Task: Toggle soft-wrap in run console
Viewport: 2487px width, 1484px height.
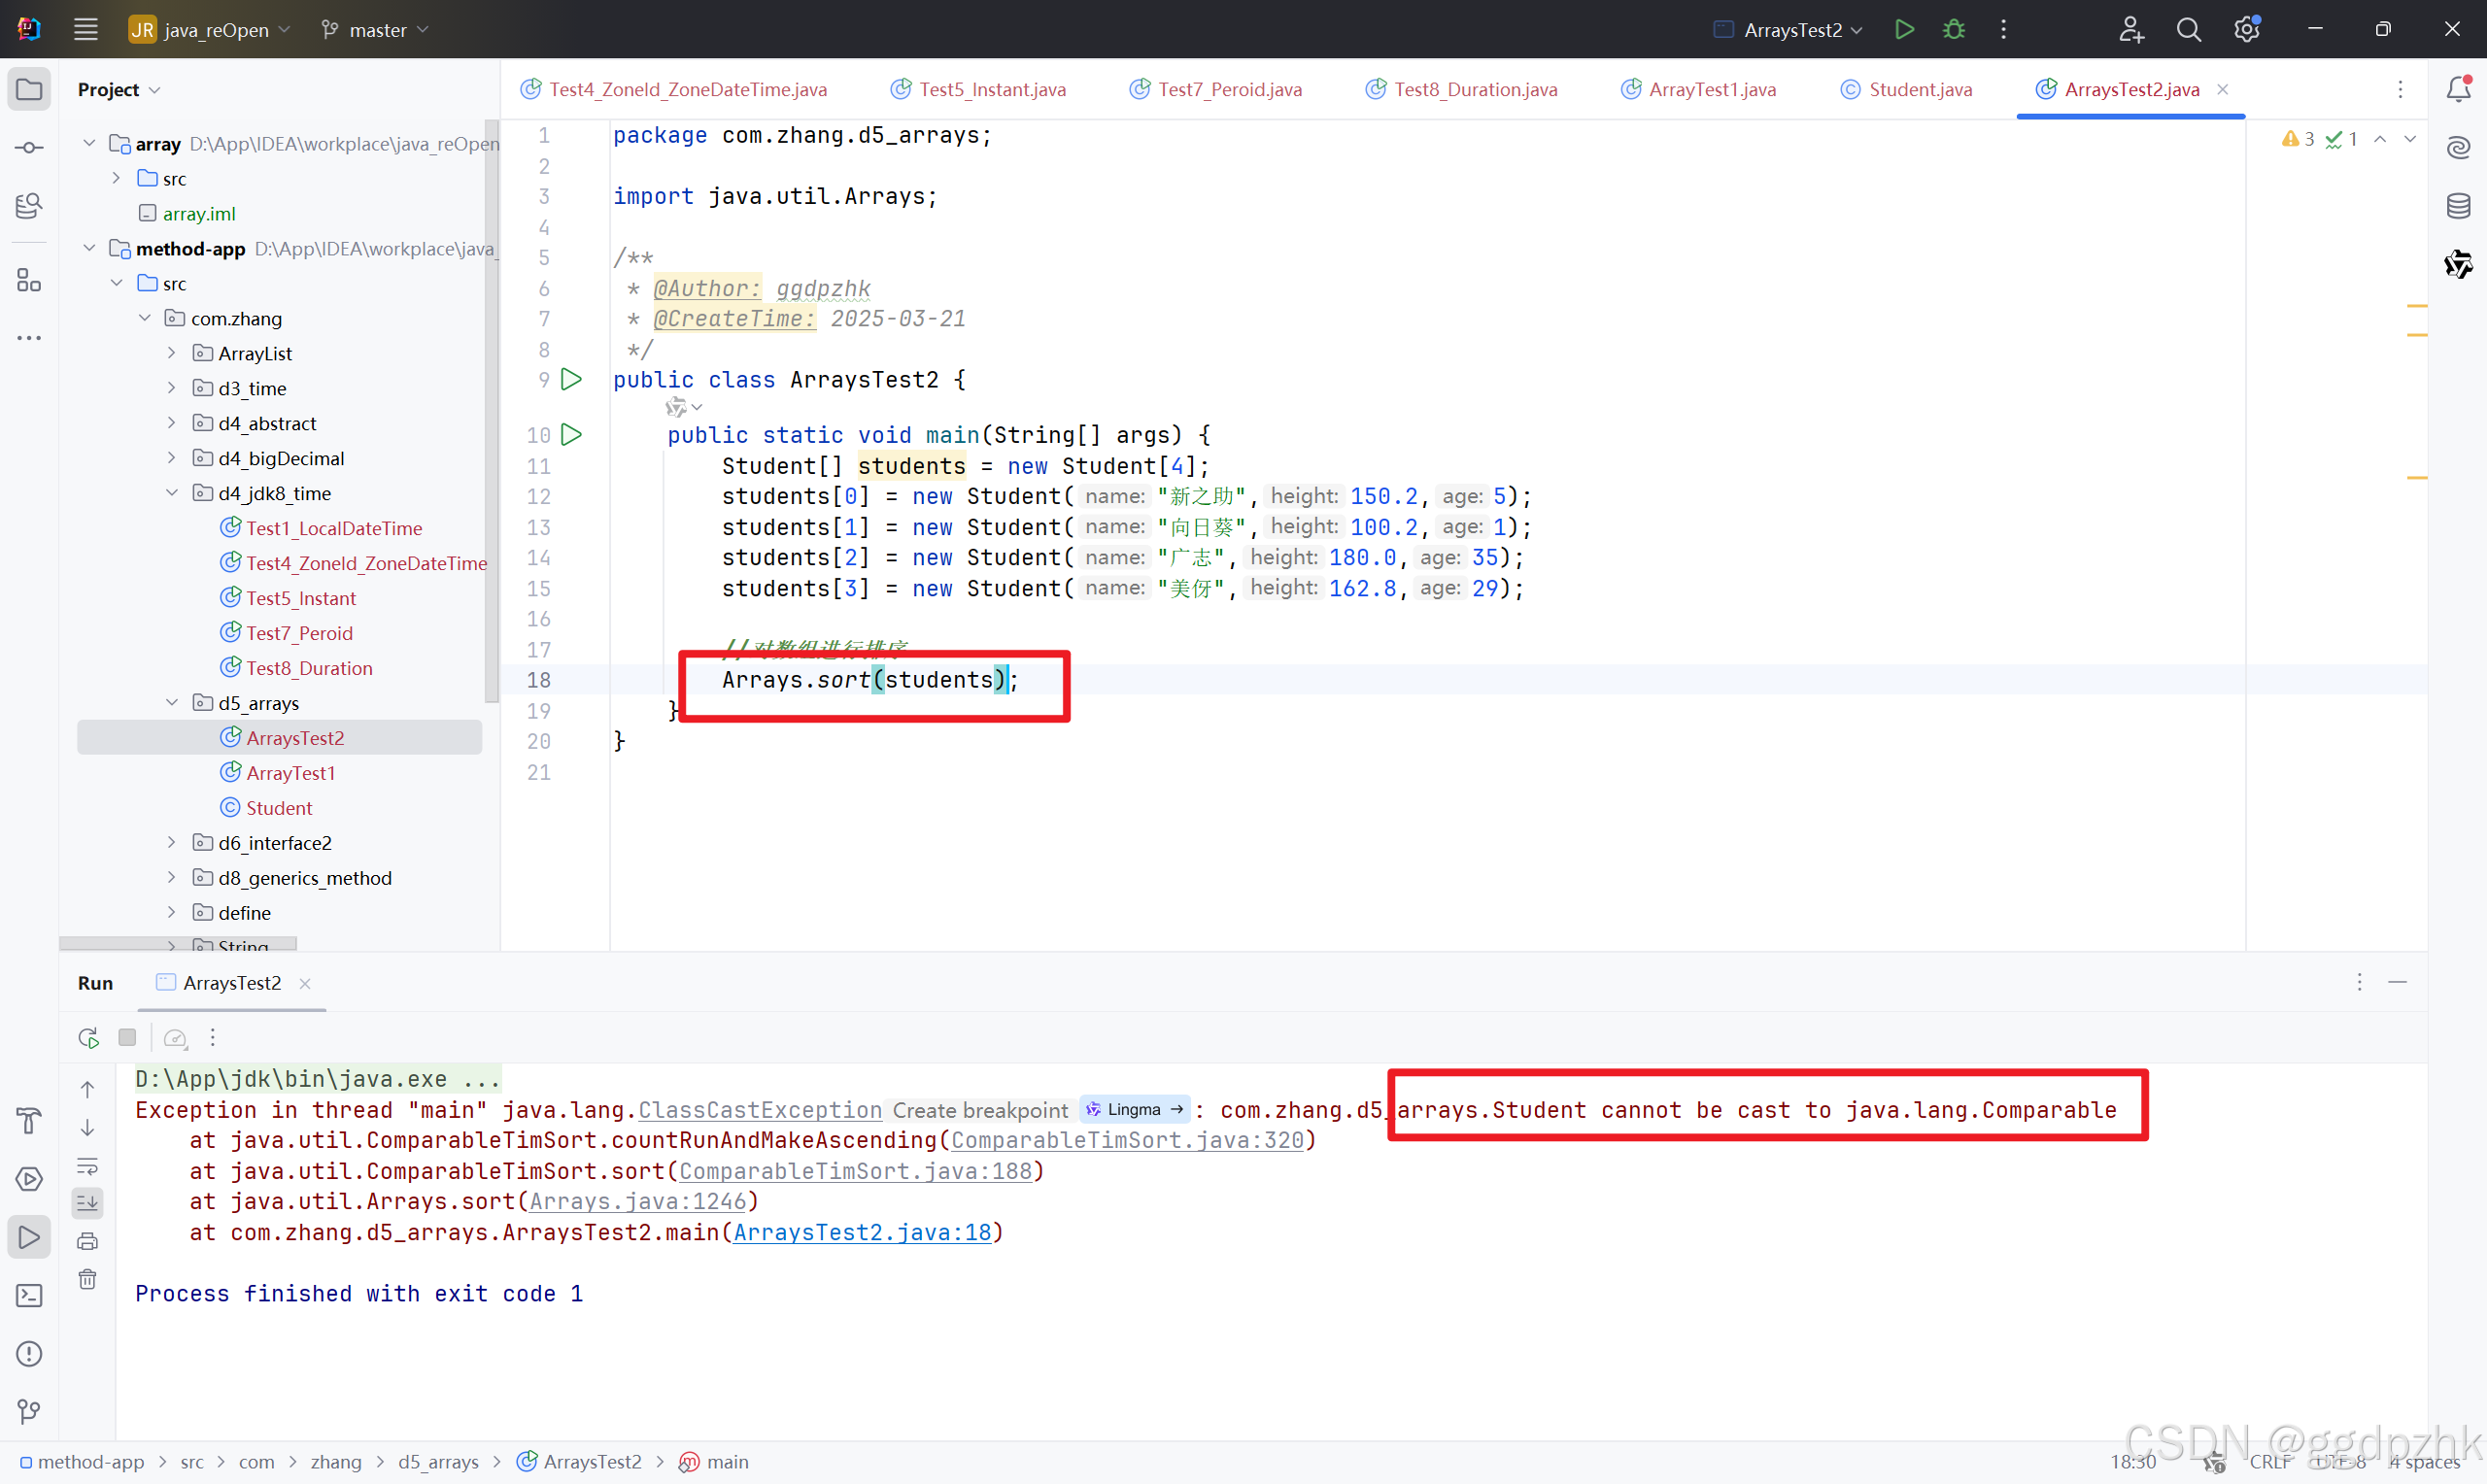Action: pos(88,1166)
